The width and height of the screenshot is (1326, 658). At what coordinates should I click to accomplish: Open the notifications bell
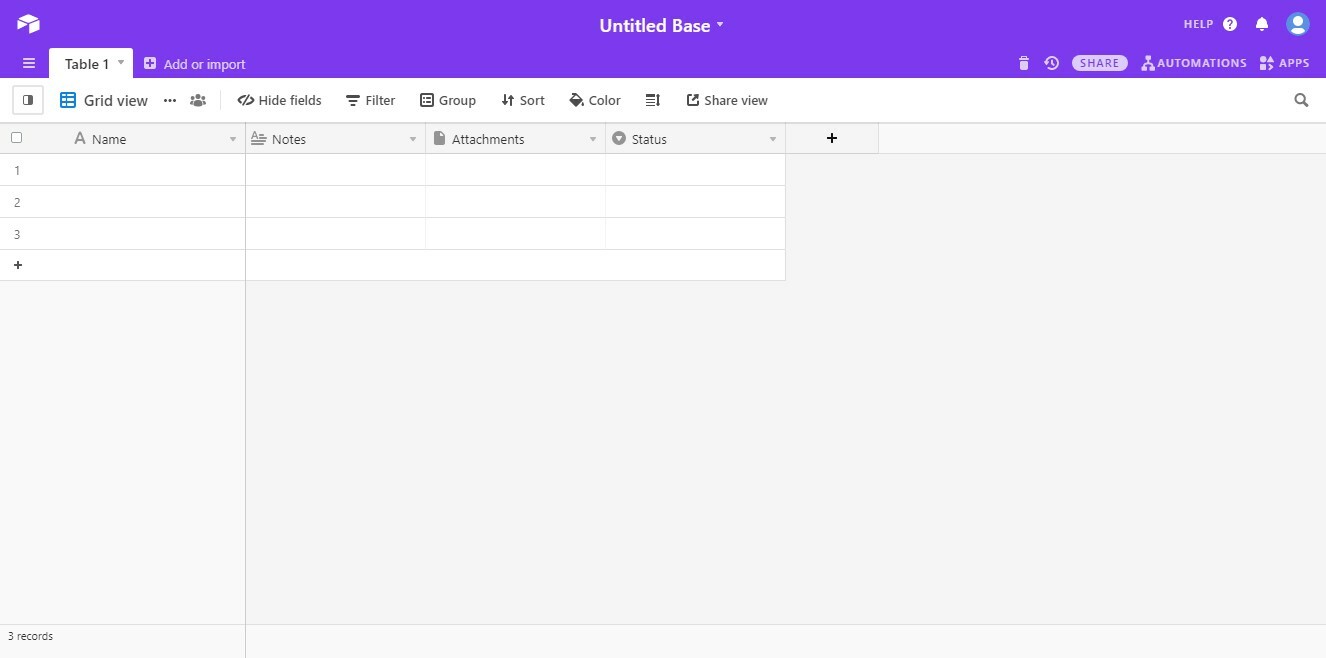click(1262, 24)
